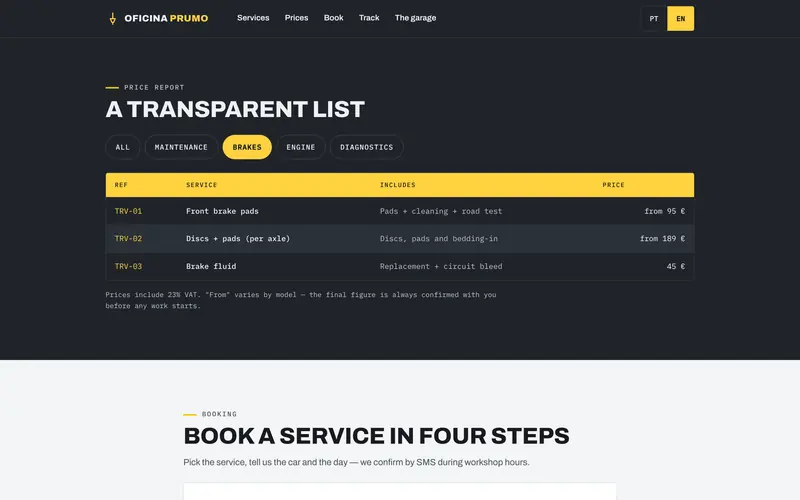Click the VAT note below the table
The height and width of the screenshot is (500, 800).
(x=301, y=301)
